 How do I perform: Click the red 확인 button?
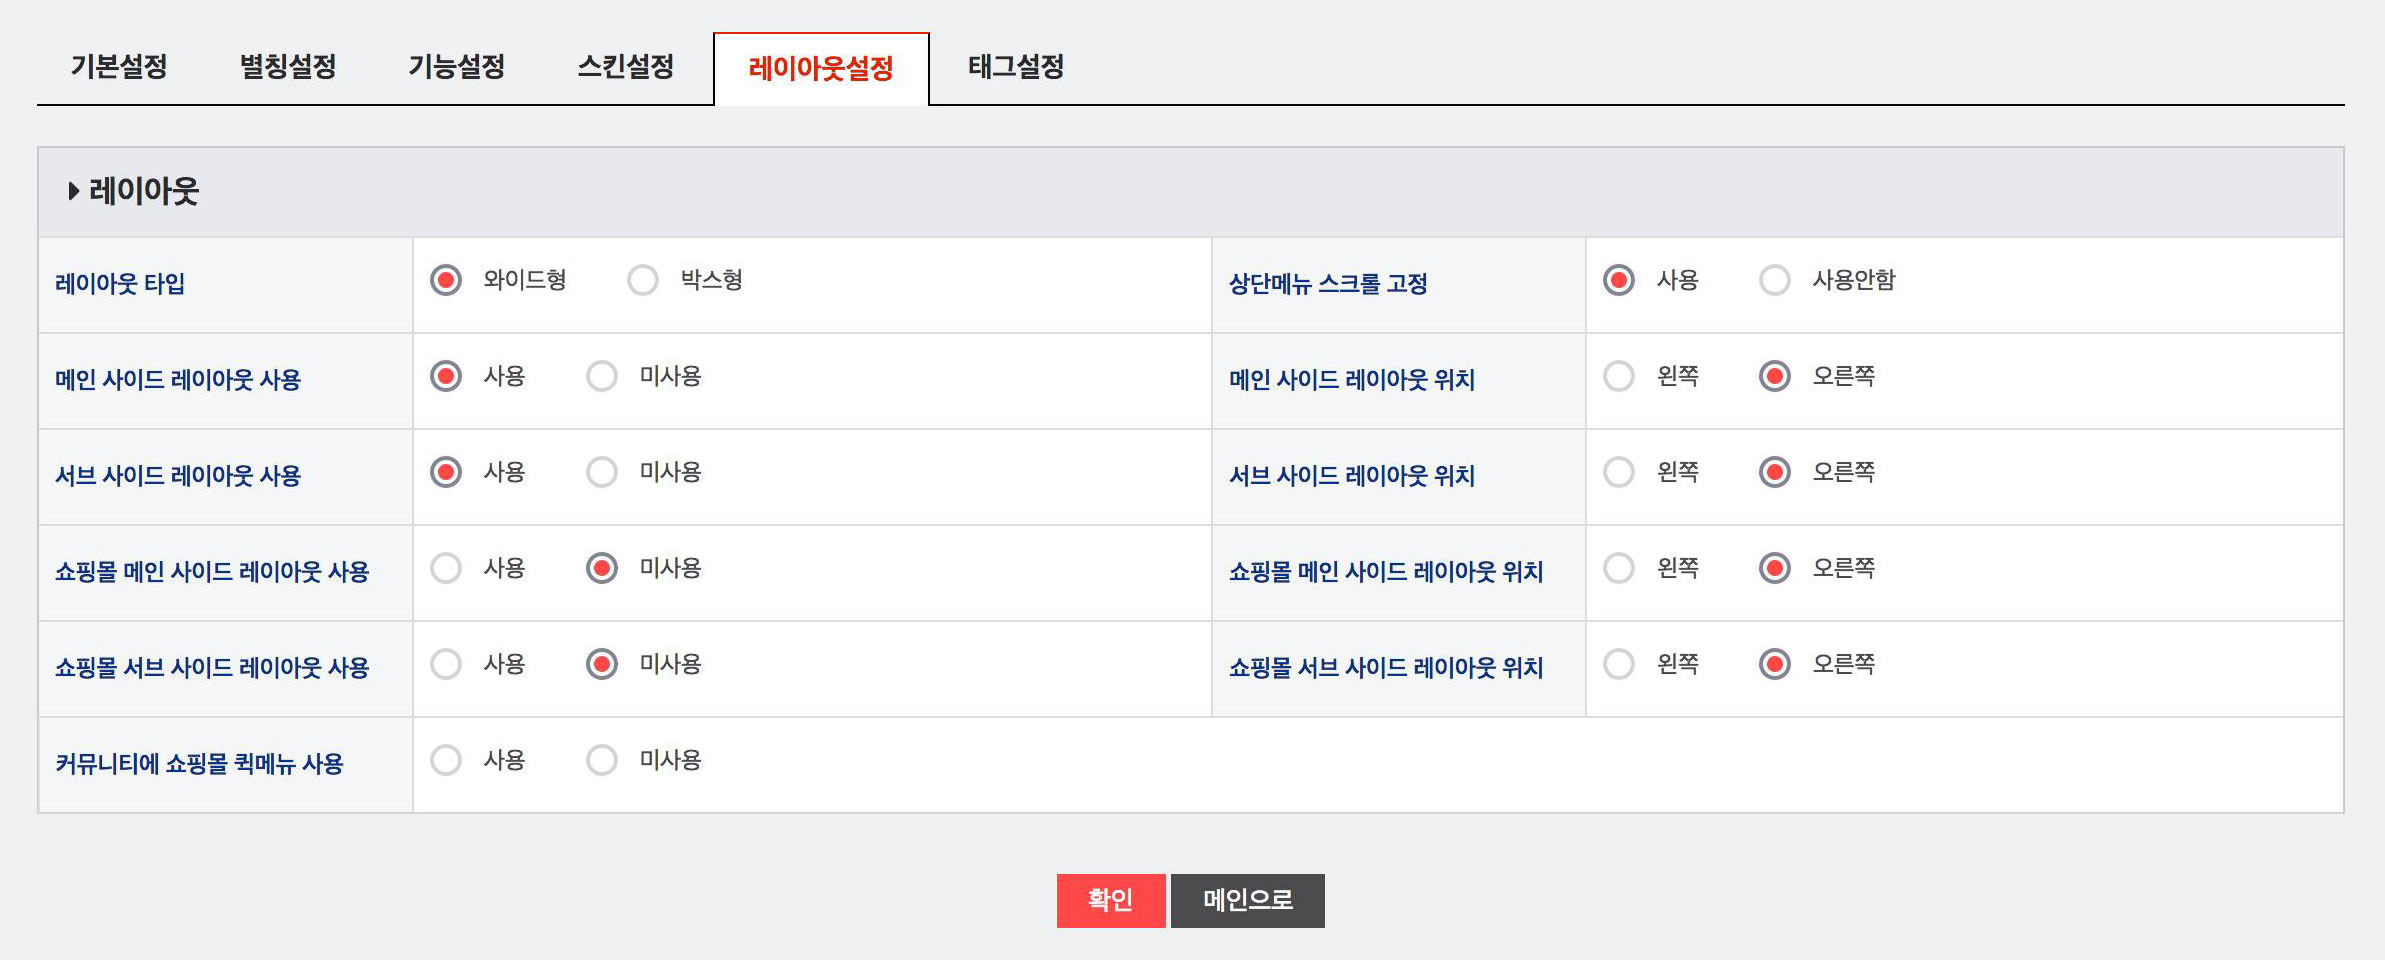coord(1111,900)
